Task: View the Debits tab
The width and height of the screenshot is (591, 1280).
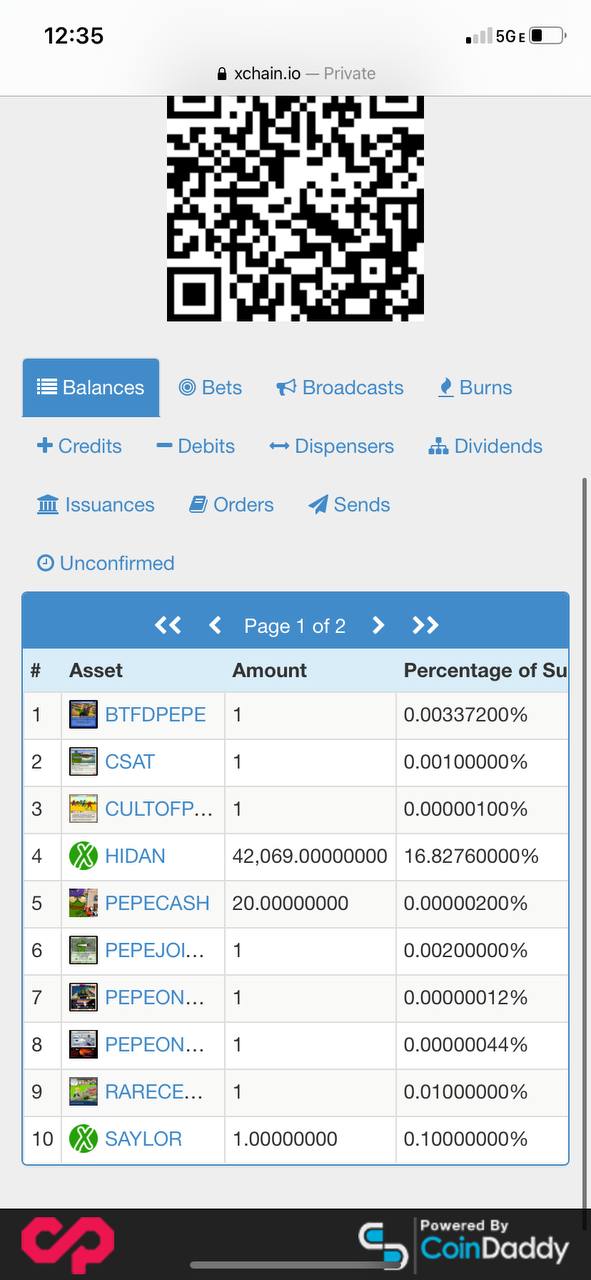Action: 195,446
